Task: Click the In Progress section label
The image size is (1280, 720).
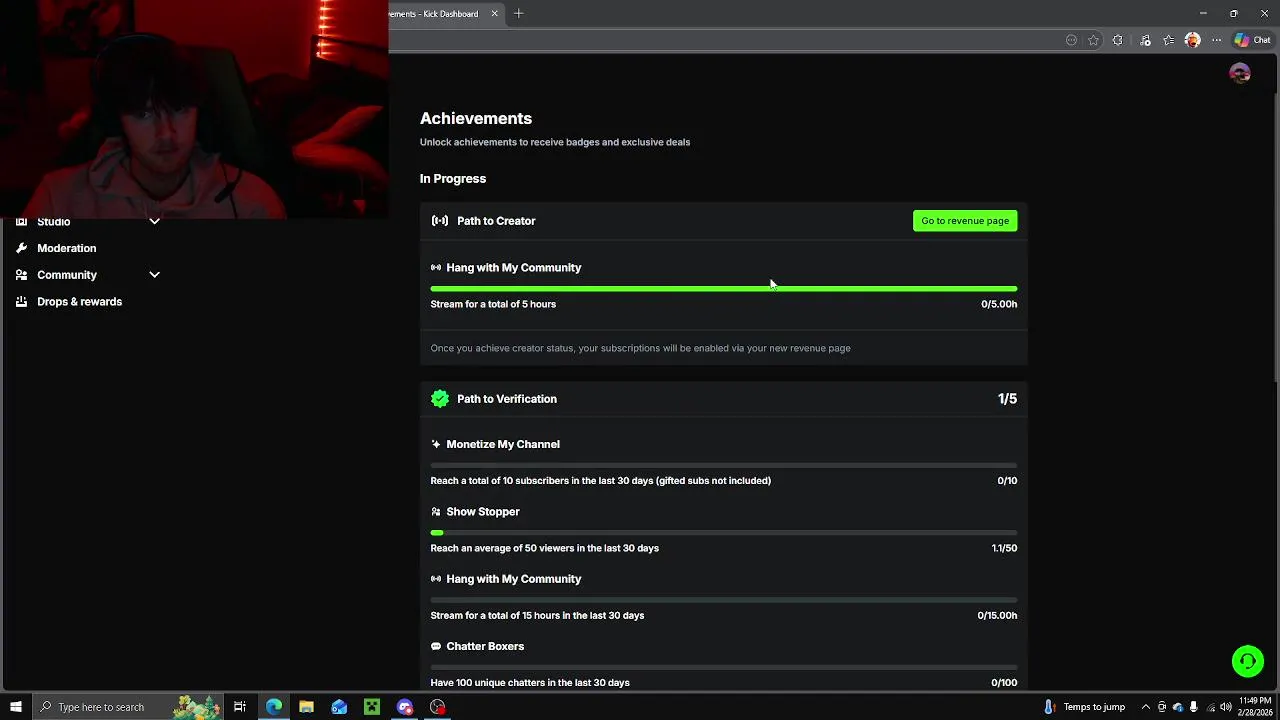Action: 453,179
